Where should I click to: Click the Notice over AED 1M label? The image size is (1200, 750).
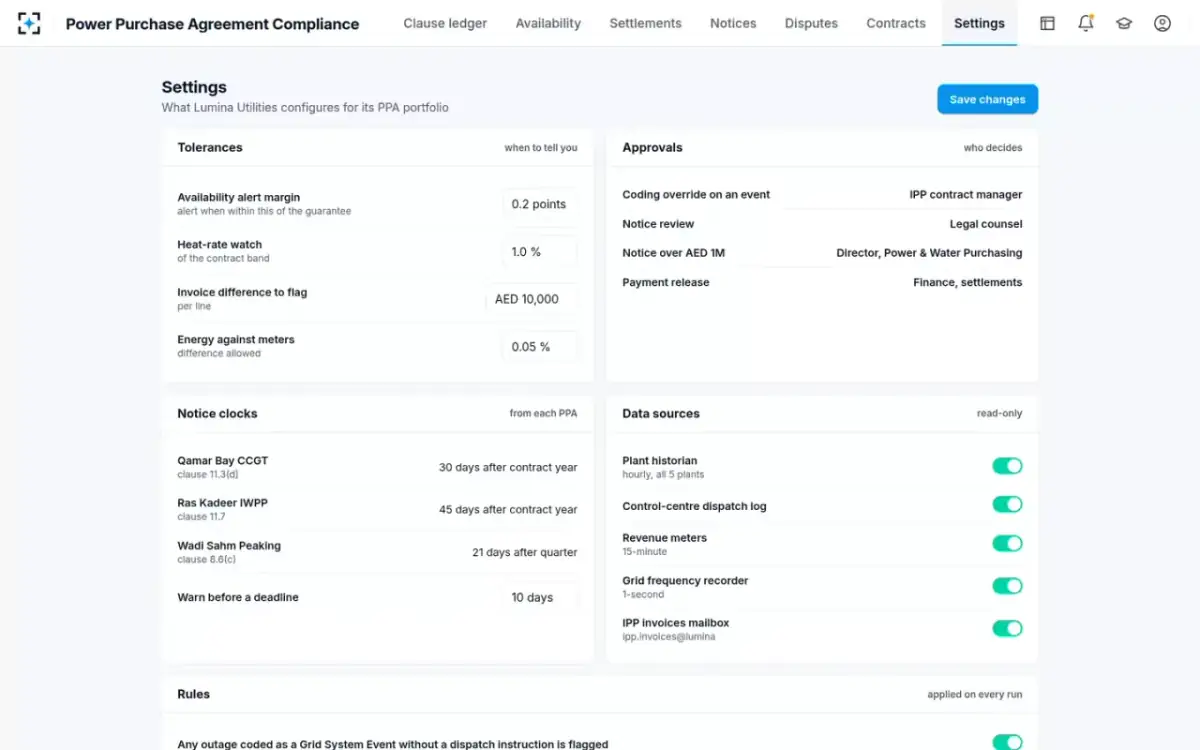pyautogui.click(x=673, y=253)
